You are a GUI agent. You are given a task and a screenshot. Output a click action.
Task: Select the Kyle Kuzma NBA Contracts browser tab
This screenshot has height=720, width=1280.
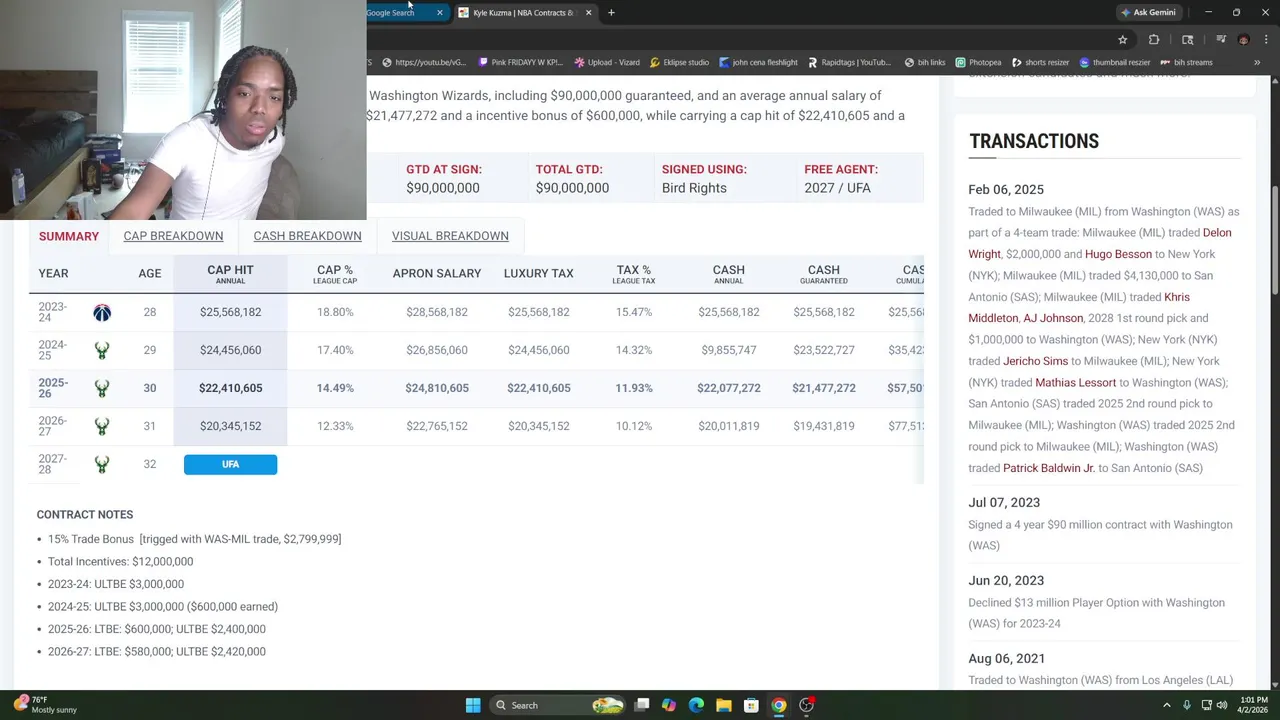(523, 12)
